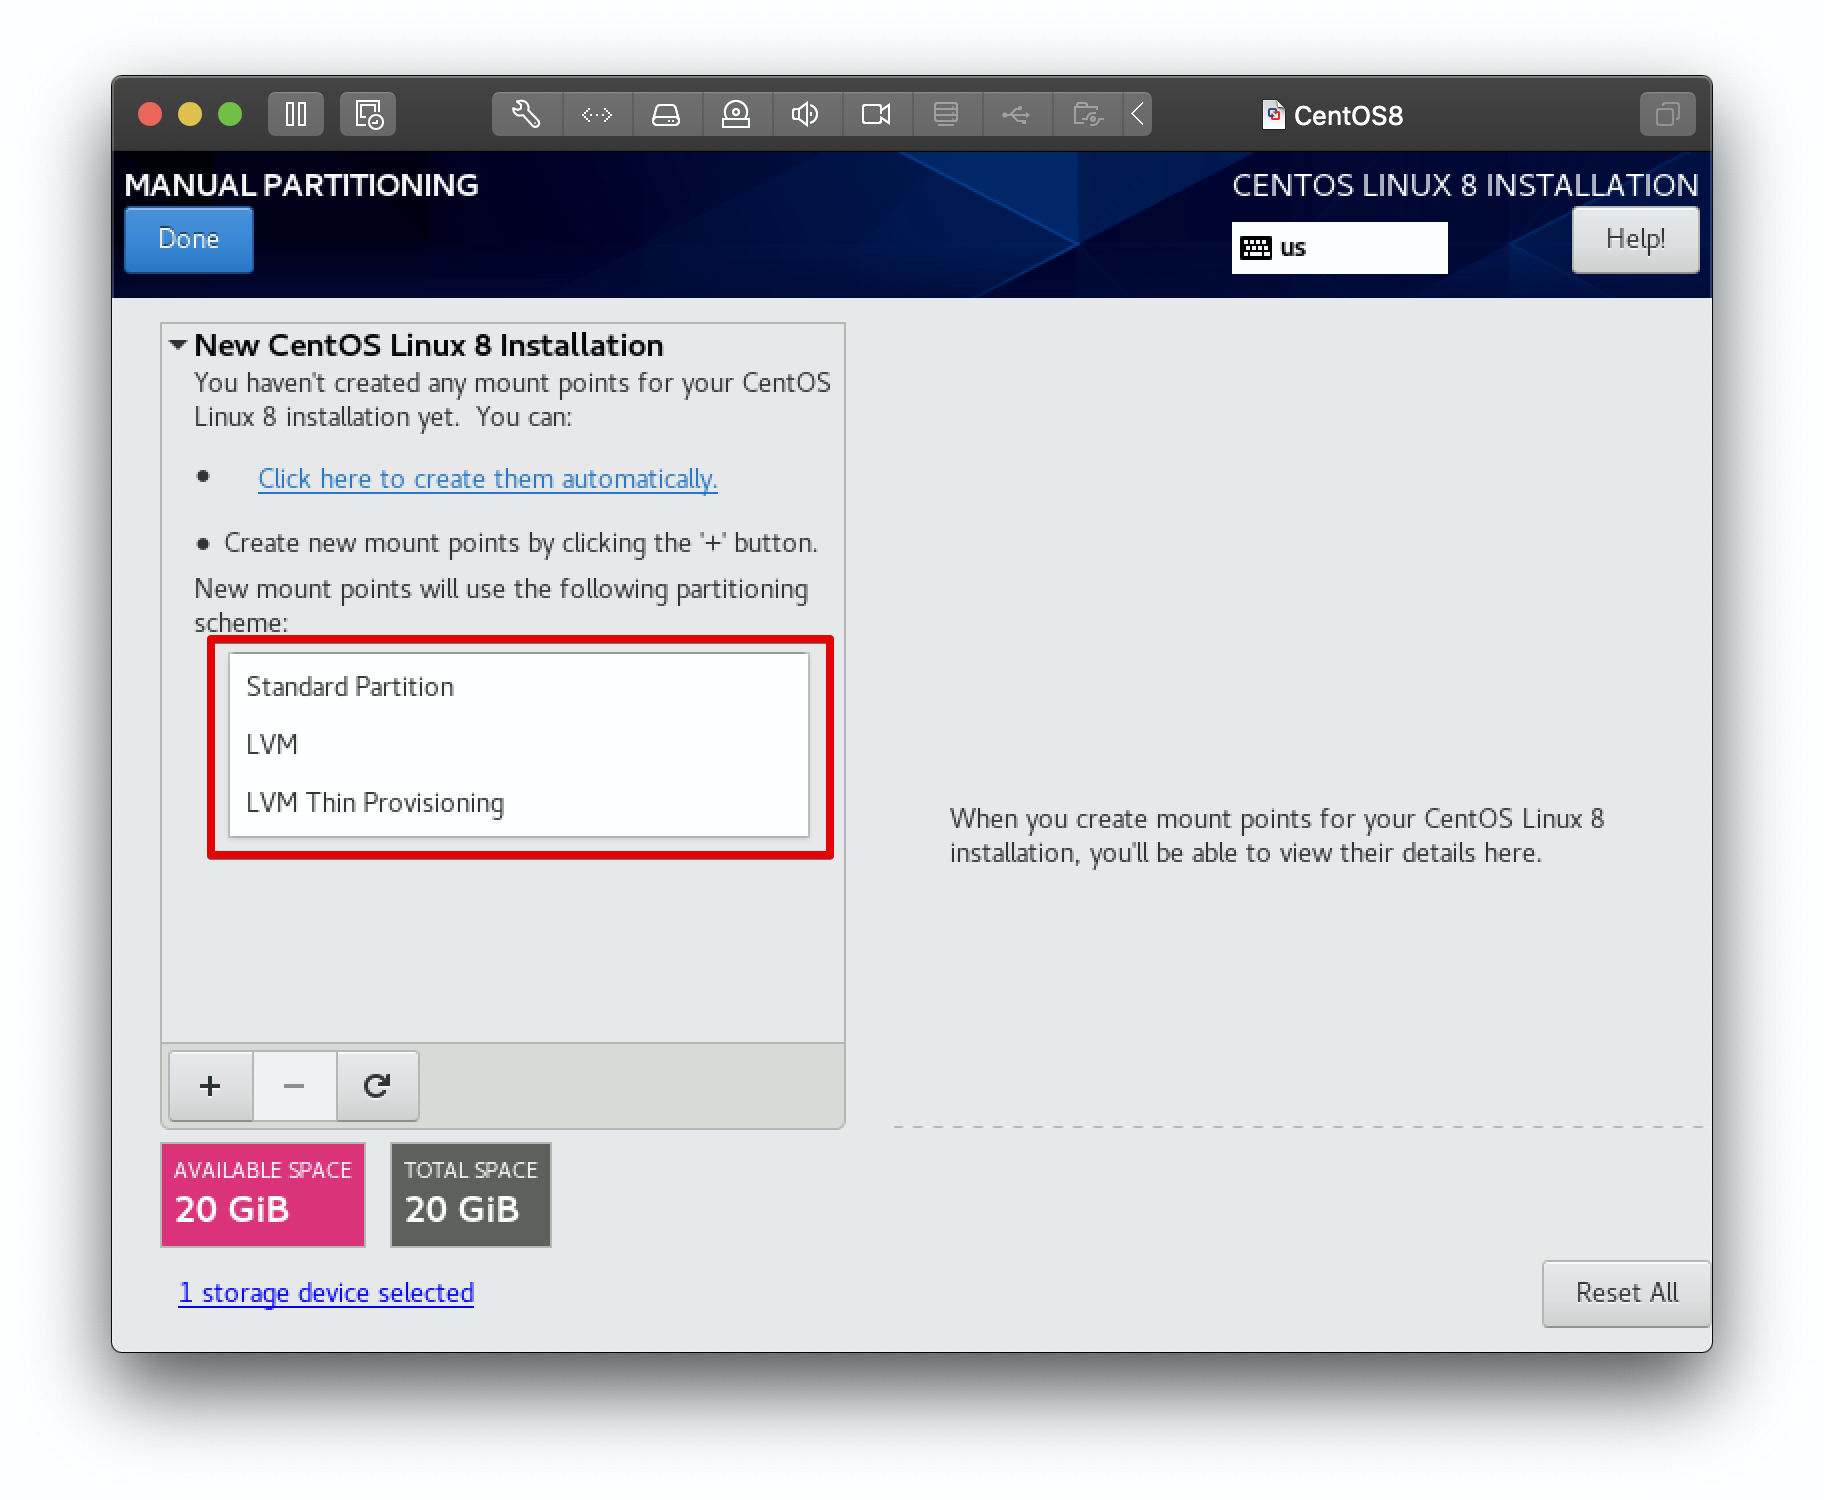Collapse New CentOS Linux 8 Installation section
Viewport: 1824px width, 1500px height.
[x=178, y=345]
